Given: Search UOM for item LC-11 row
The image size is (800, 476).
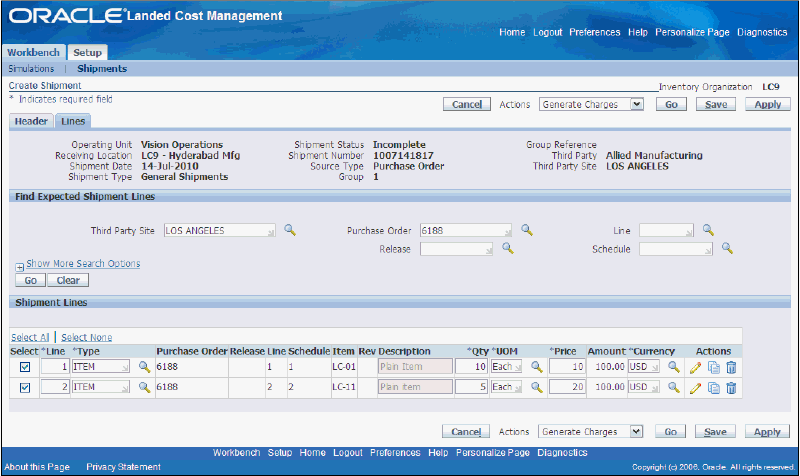Looking at the screenshot, I should (536, 387).
